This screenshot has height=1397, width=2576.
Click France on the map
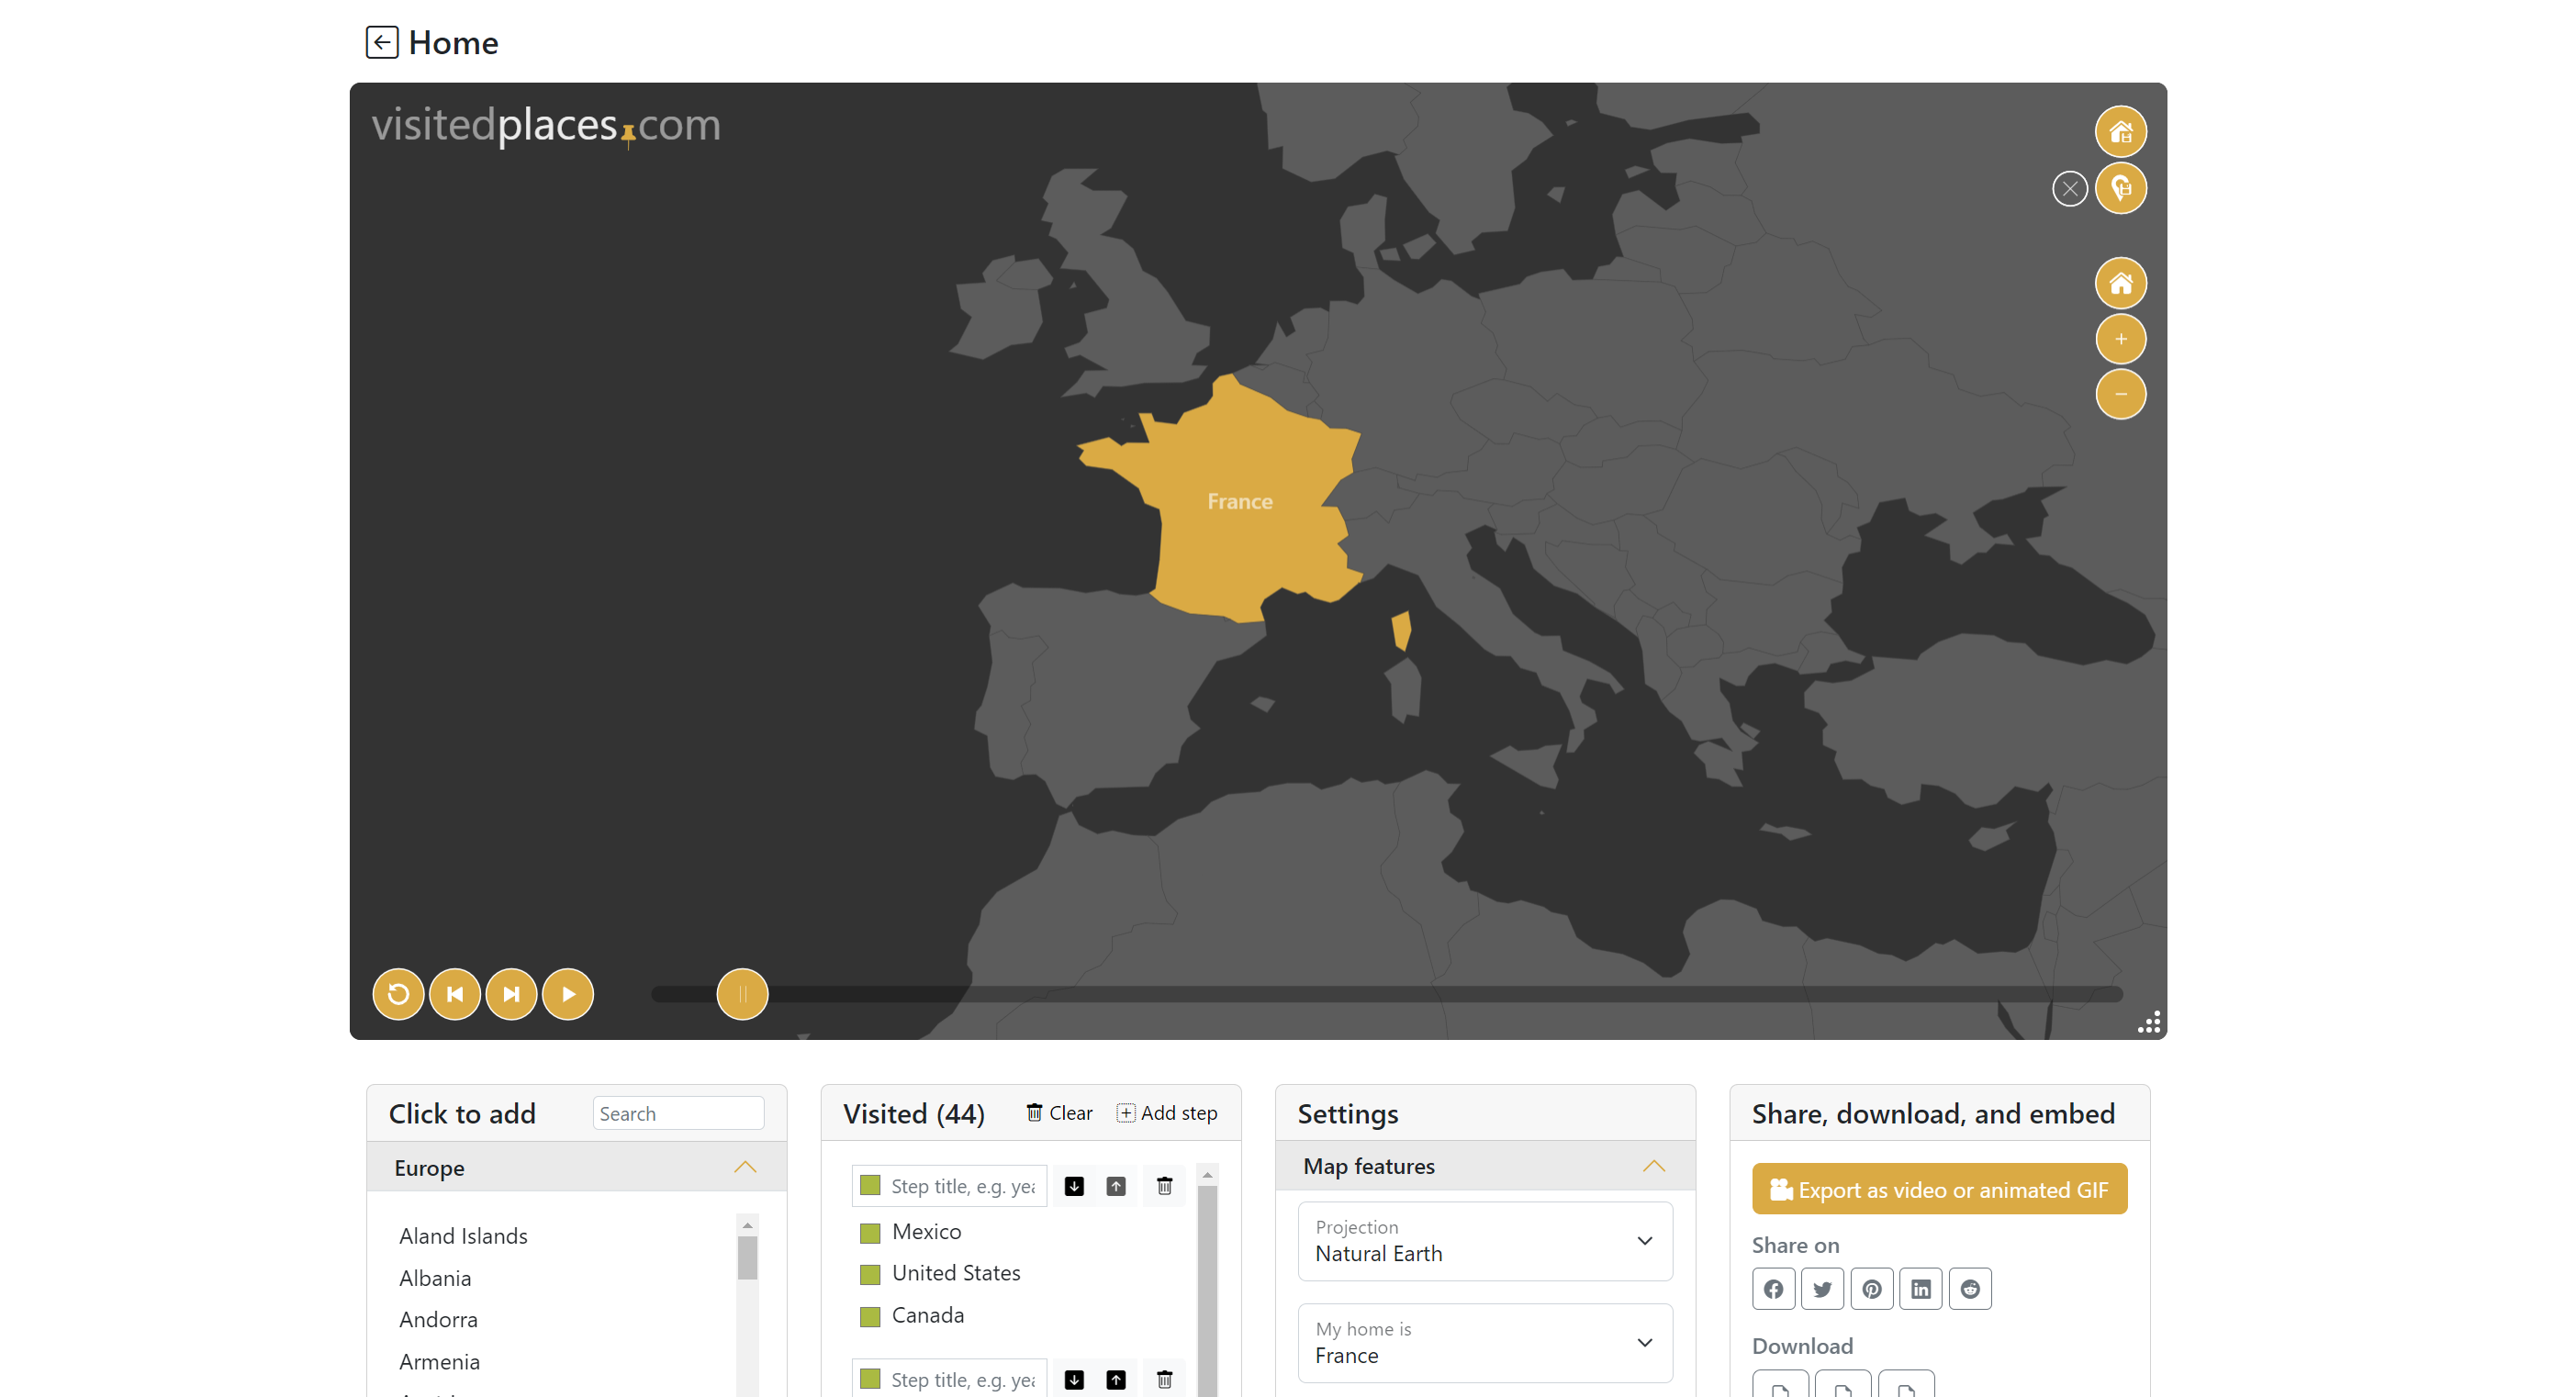(x=1239, y=501)
